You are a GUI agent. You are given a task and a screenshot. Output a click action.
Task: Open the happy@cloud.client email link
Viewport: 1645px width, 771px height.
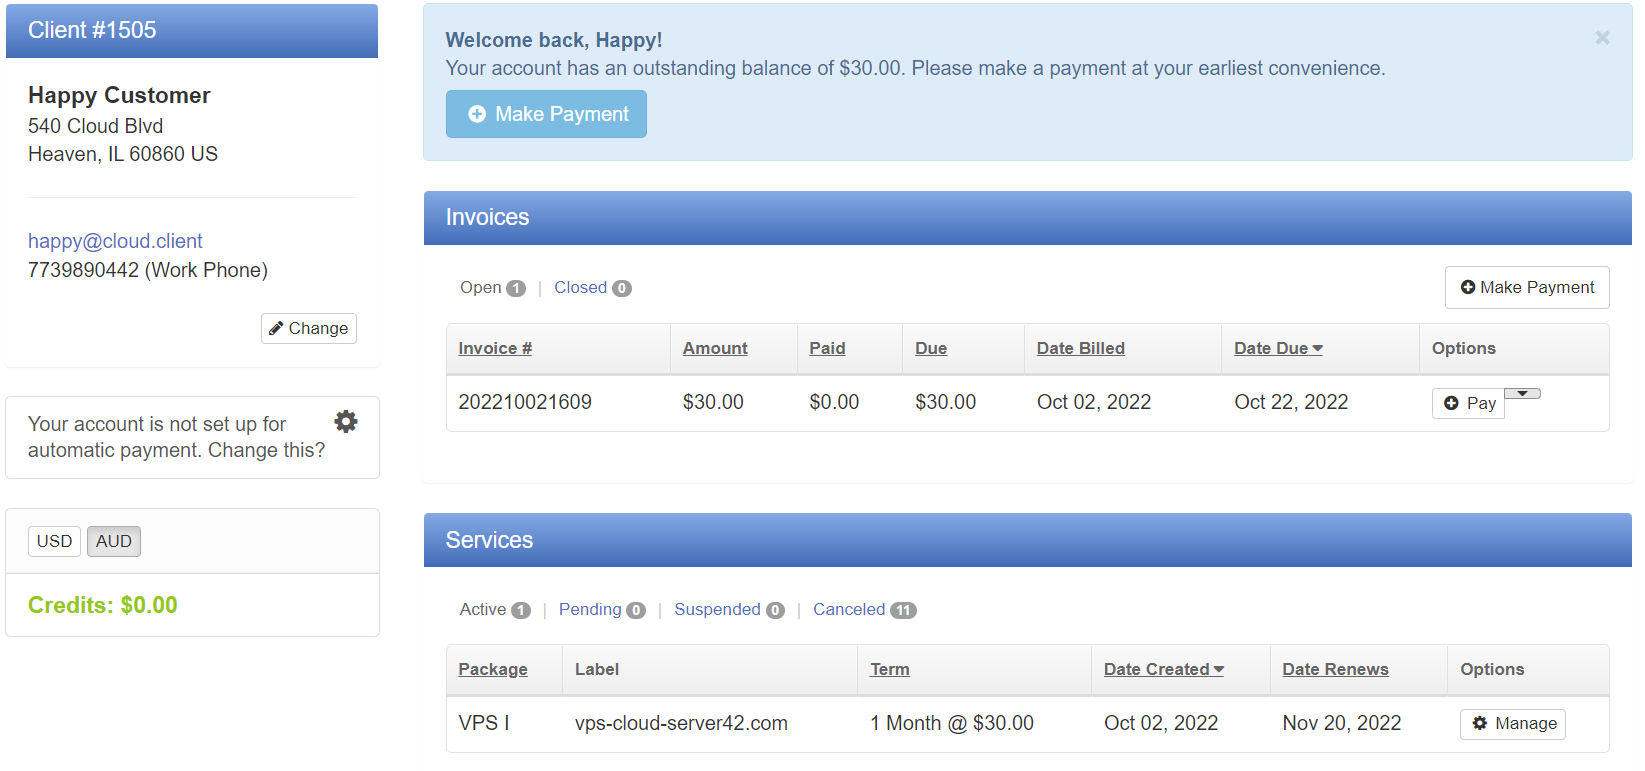pos(115,241)
